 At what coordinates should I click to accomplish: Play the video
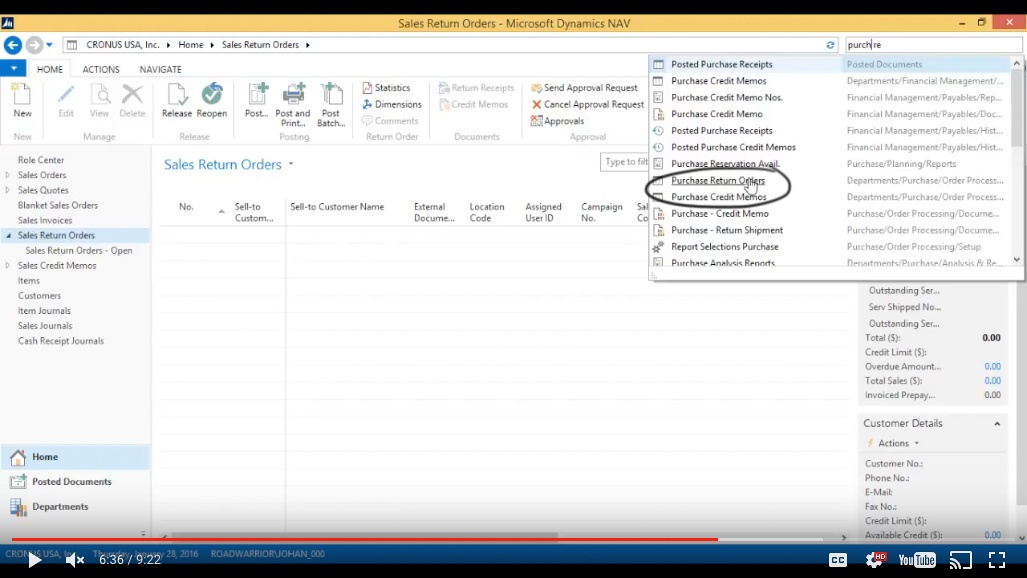[34, 560]
